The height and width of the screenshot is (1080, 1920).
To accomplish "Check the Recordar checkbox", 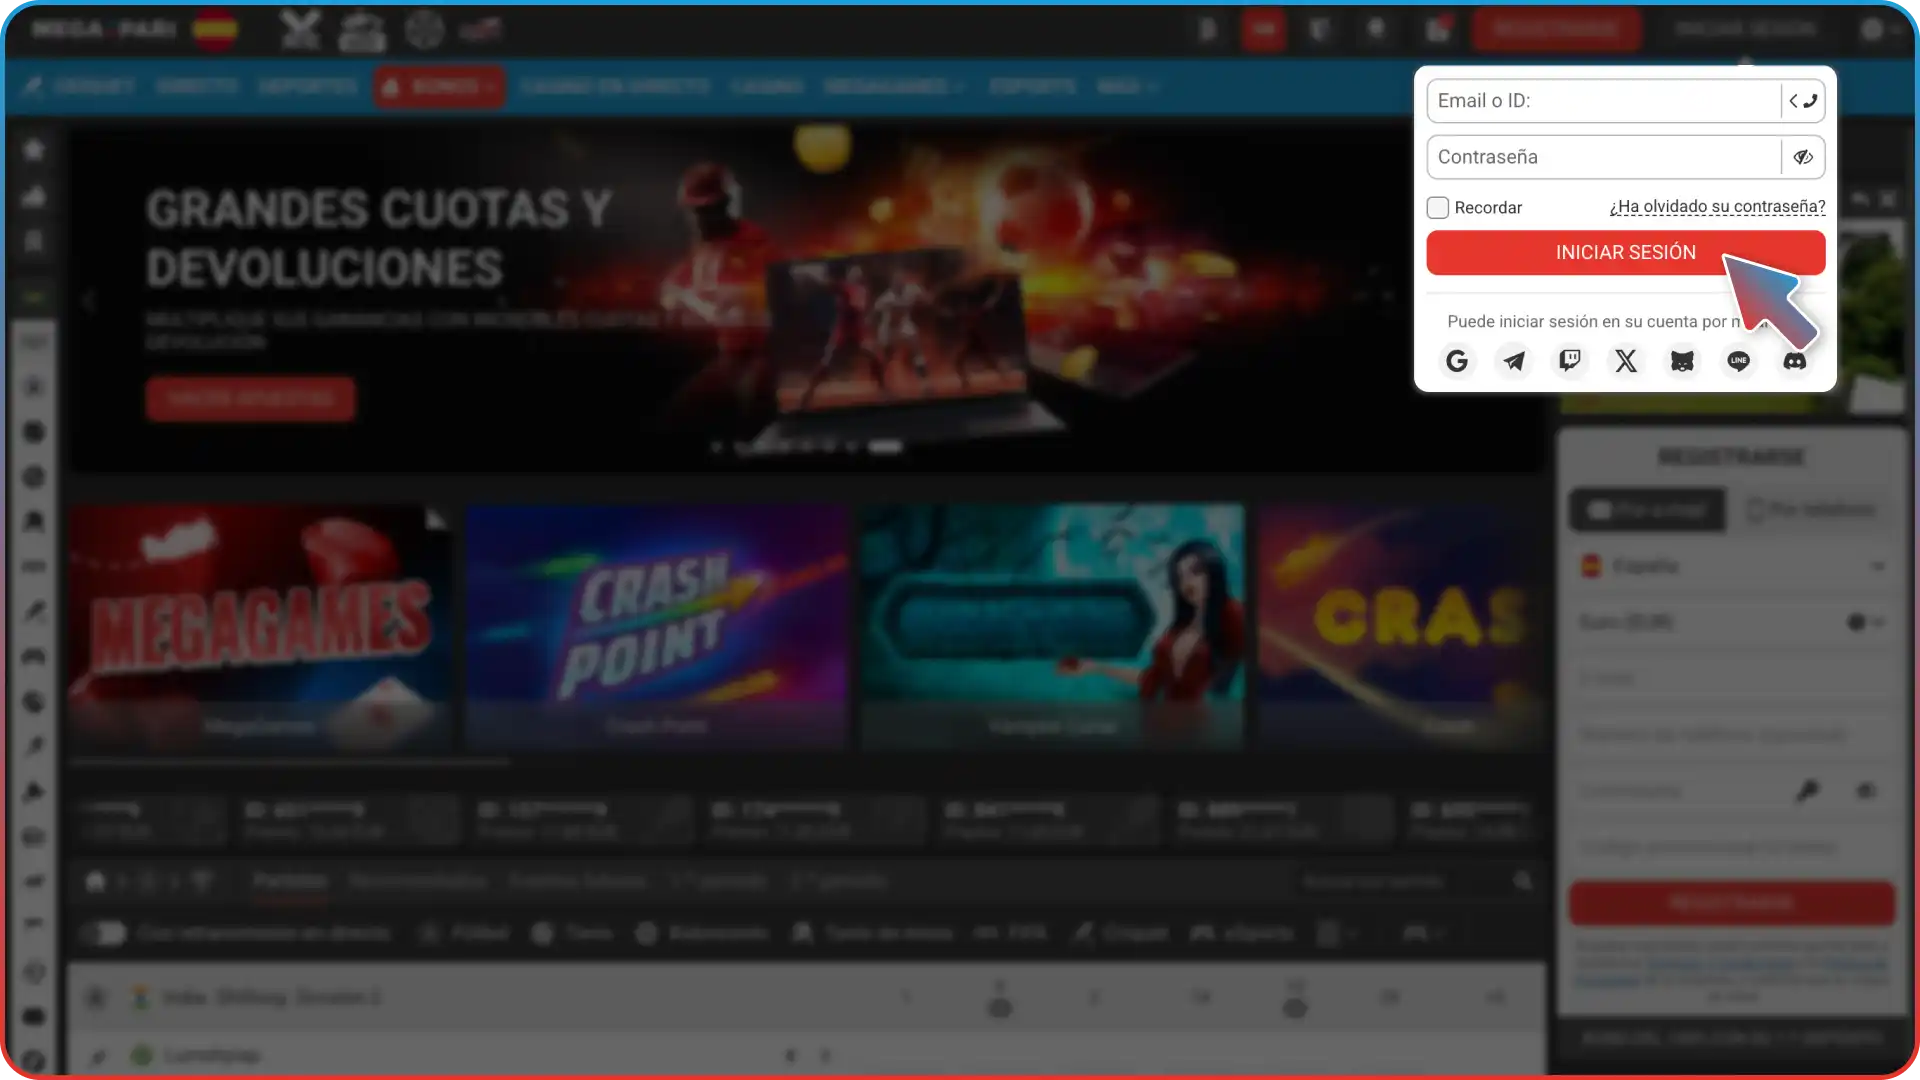I will 1438,207.
